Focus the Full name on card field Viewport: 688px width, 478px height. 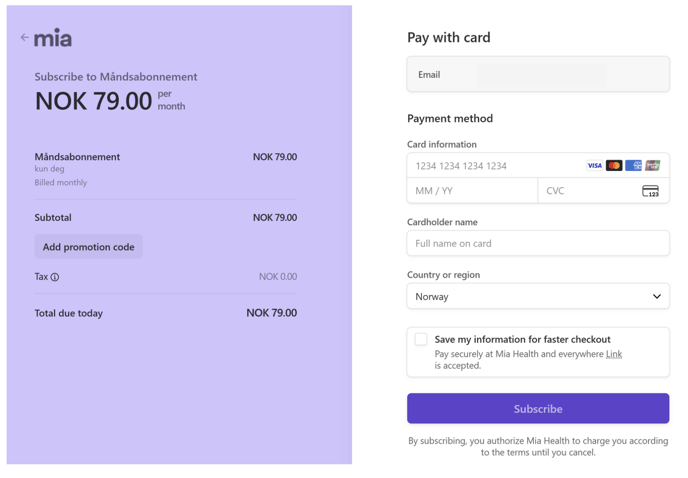tap(537, 243)
